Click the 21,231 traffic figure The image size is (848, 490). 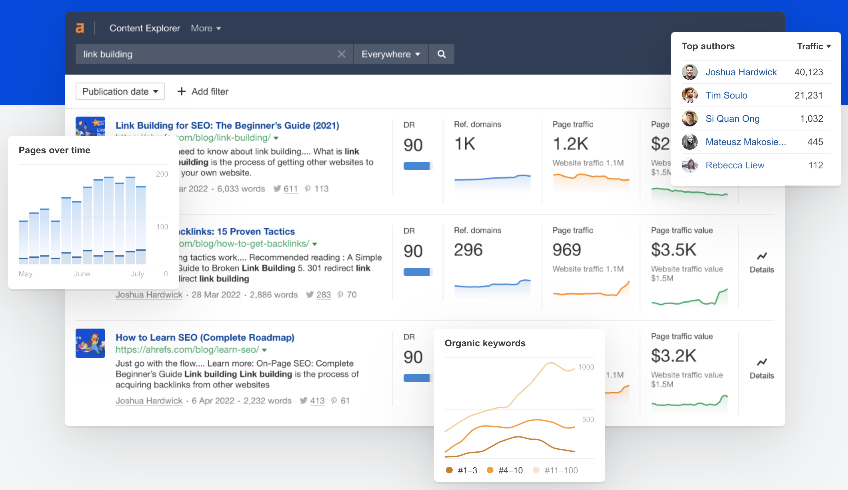[x=809, y=95]
